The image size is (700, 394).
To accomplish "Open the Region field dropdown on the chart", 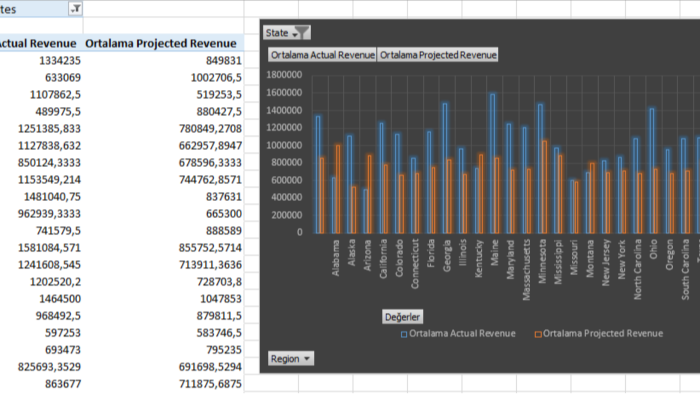I will coord(291,359).
